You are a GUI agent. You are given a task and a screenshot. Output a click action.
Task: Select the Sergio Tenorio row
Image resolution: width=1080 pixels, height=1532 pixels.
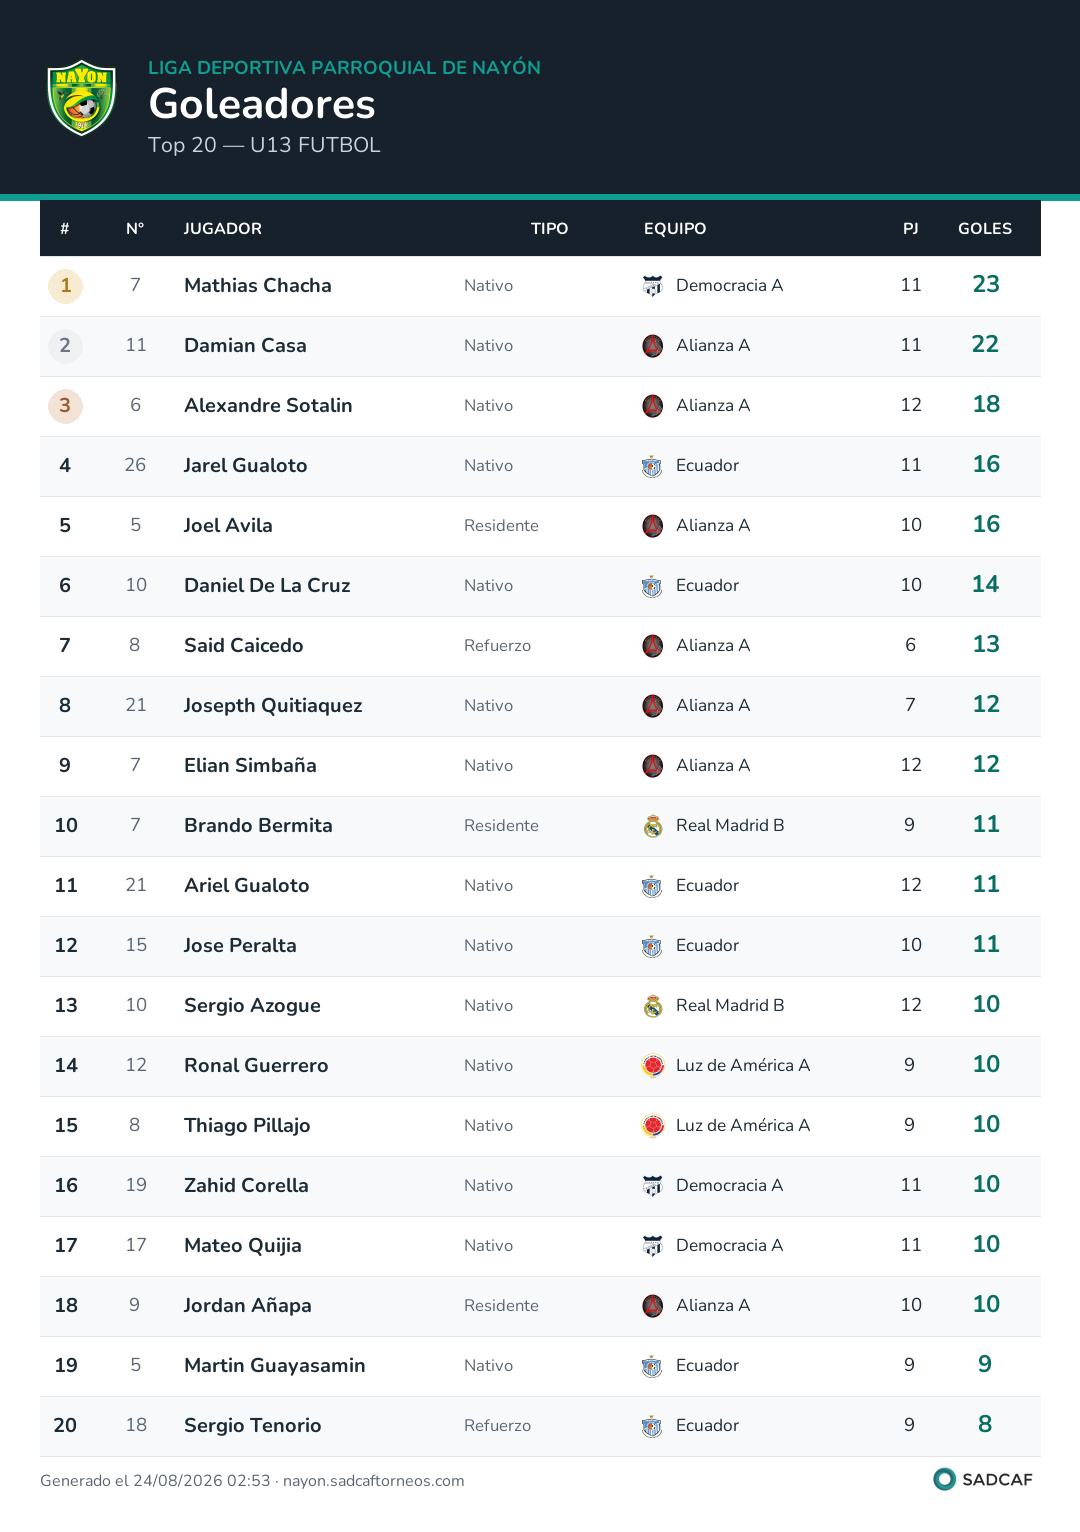coord(540,1426)
